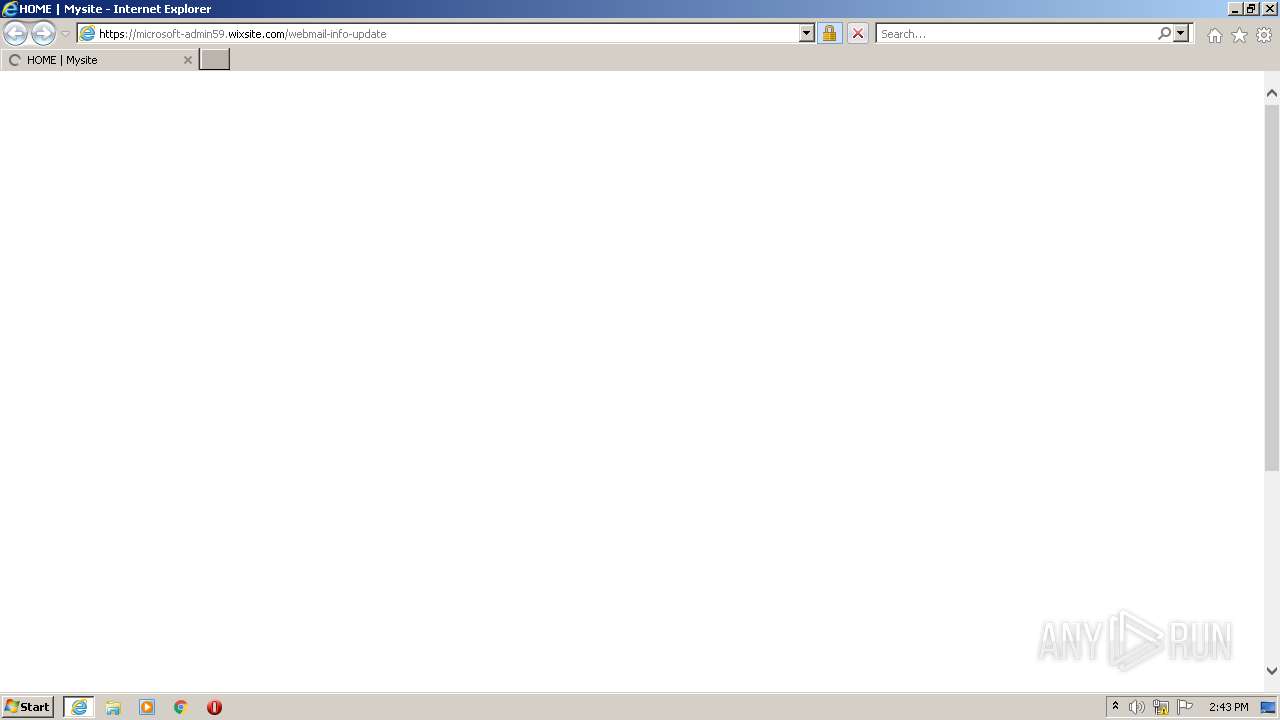Screen dimensions: 1280x720
Task: Click the vertical scrollbar thumb
Action: pyautogui.click(x=1272, y=286)
